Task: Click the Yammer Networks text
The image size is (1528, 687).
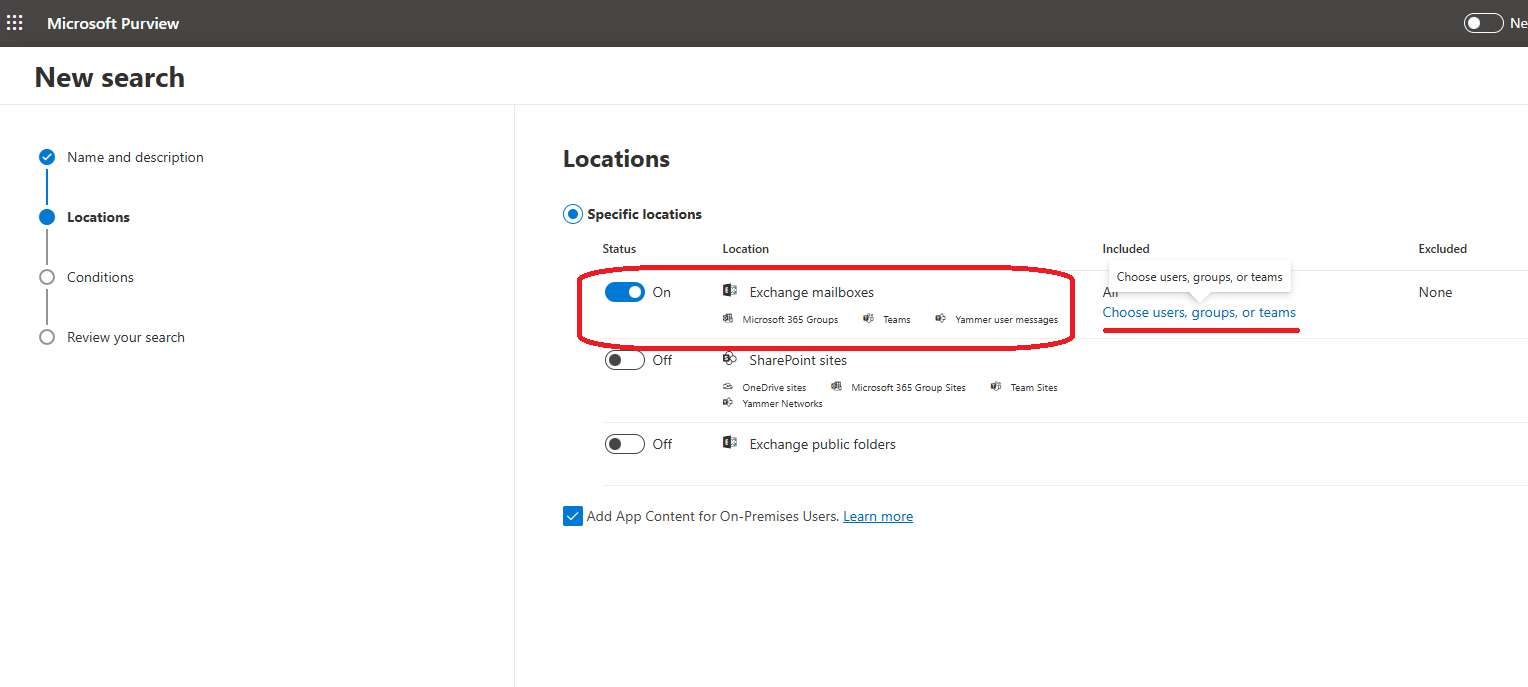Action: click(x=782, y=404)
